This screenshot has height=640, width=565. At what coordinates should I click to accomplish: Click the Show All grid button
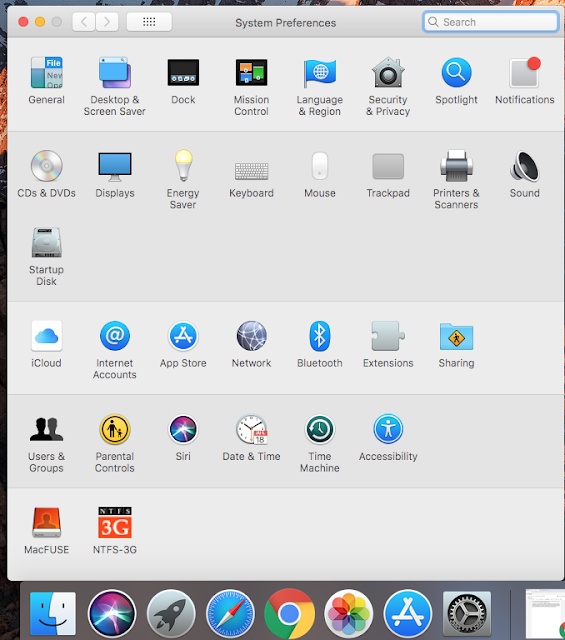[x=149, y=22]
